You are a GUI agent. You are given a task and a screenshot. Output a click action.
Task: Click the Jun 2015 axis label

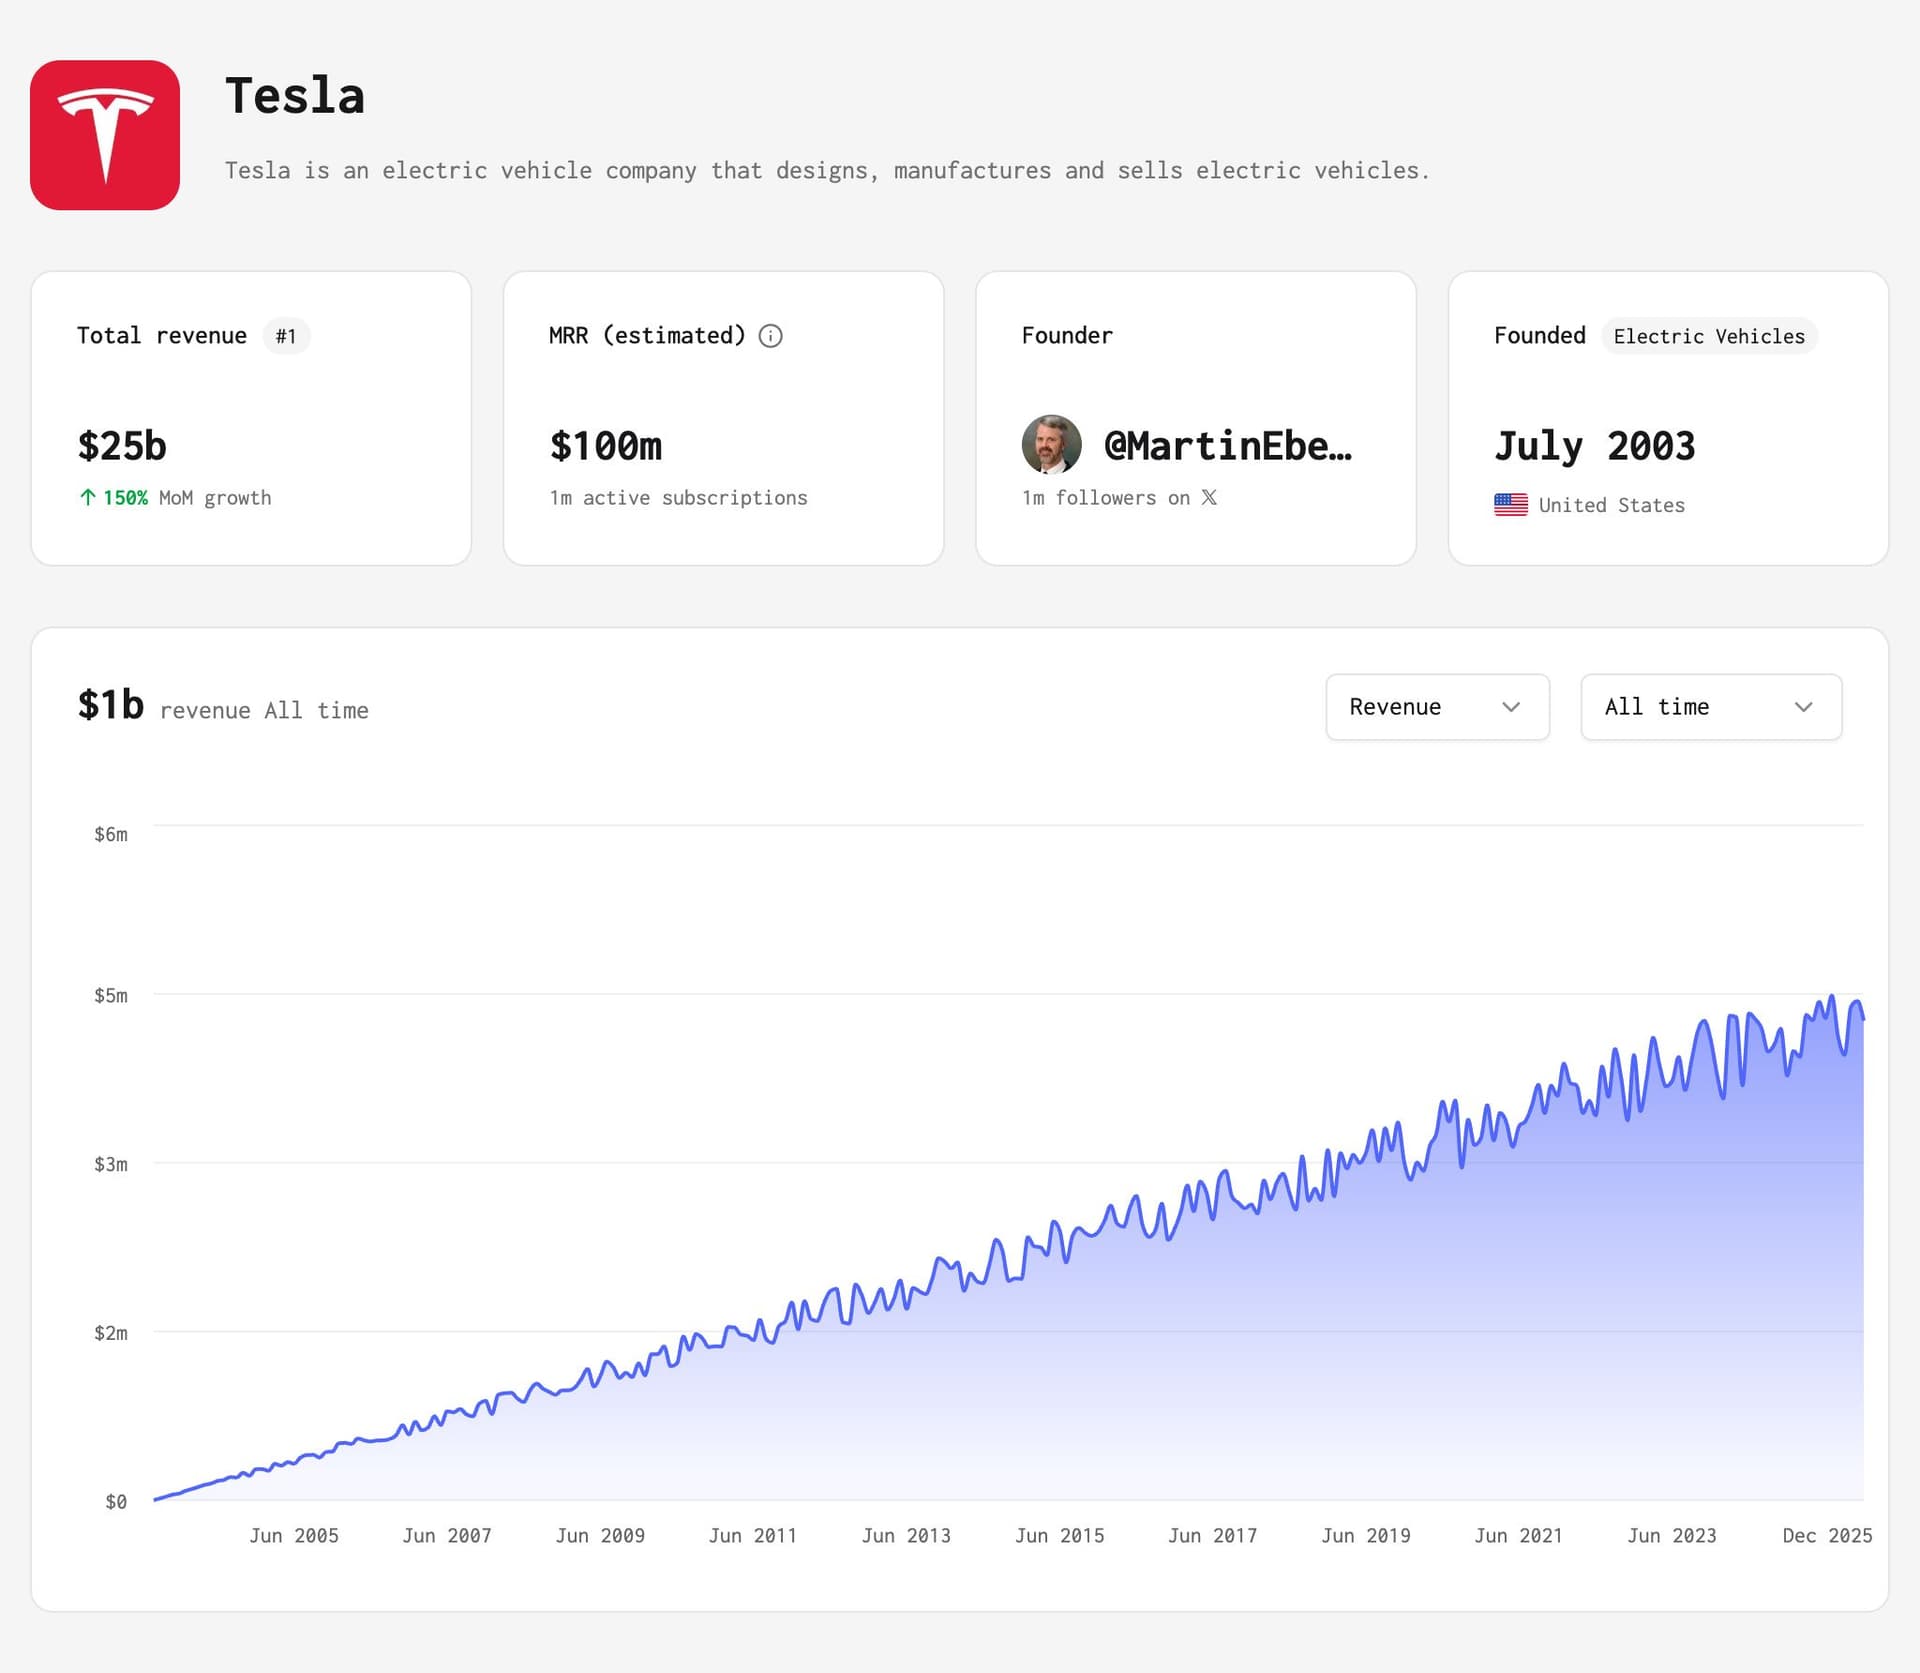tap(1059, 1535)
